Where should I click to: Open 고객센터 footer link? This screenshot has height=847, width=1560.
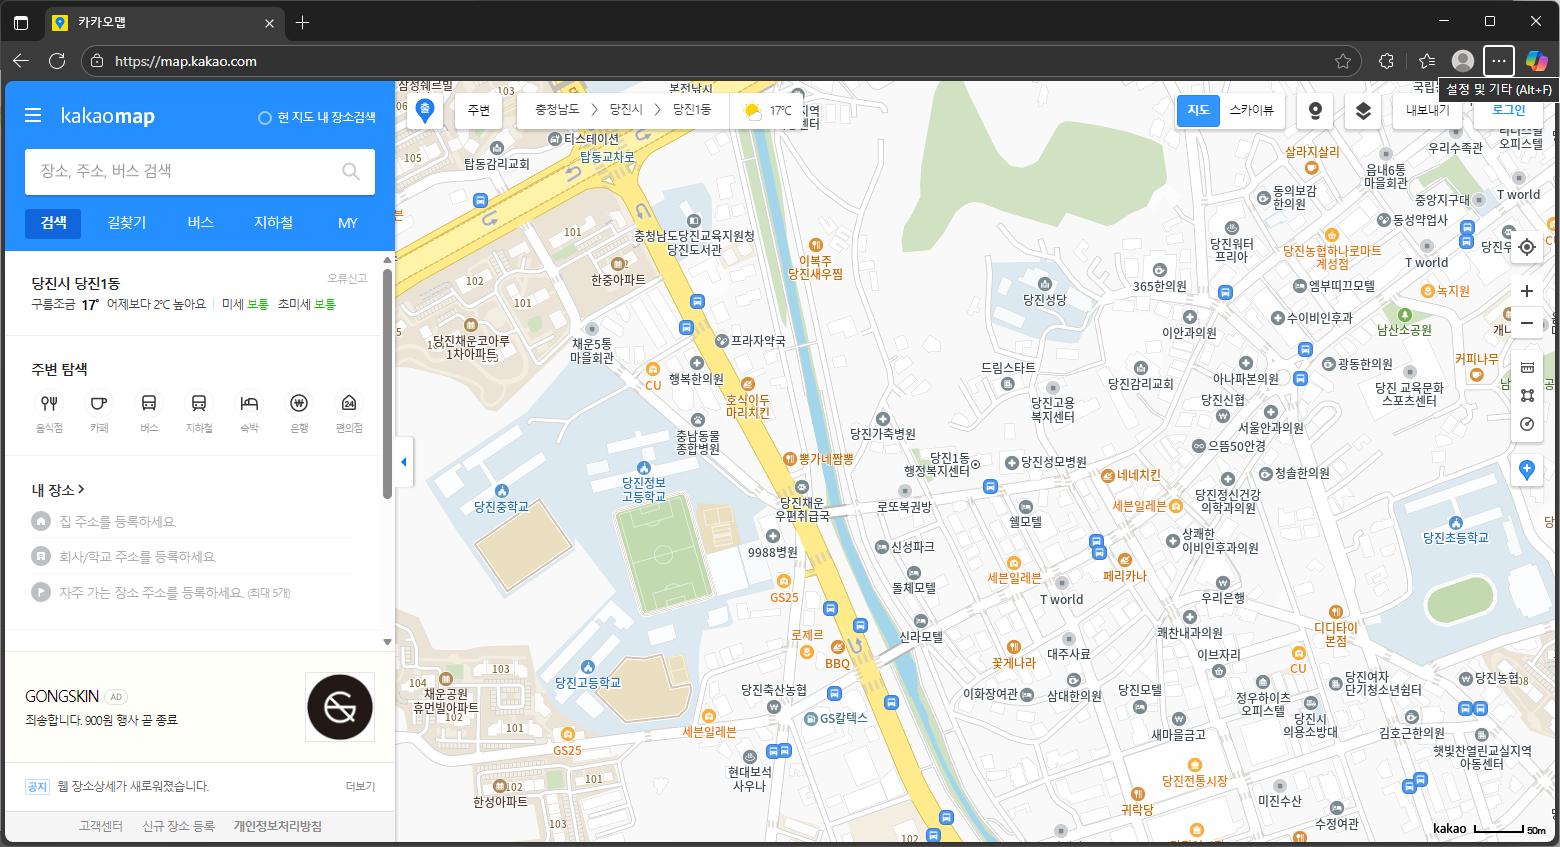[101, 826]
